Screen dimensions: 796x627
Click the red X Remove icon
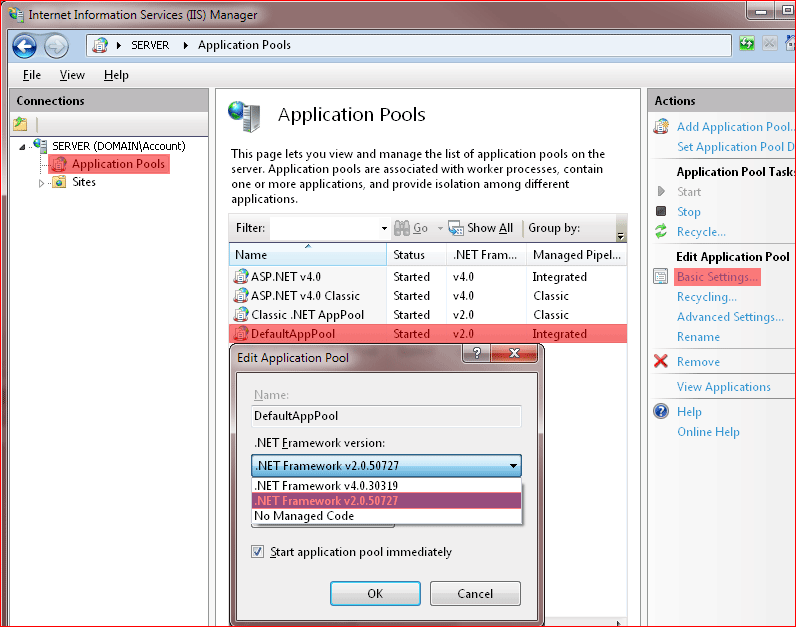(661, 361)
